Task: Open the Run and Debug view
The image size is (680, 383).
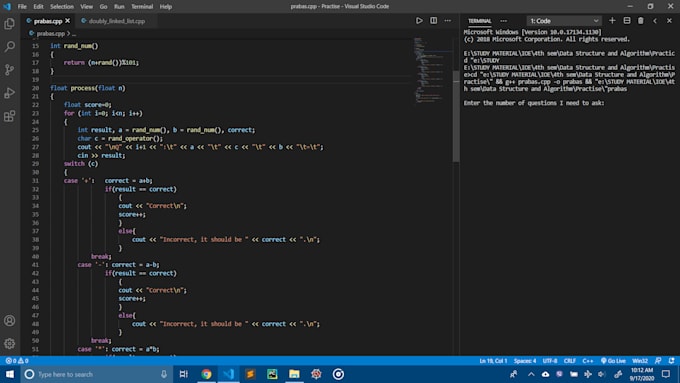Action: [x=10, y=93]
